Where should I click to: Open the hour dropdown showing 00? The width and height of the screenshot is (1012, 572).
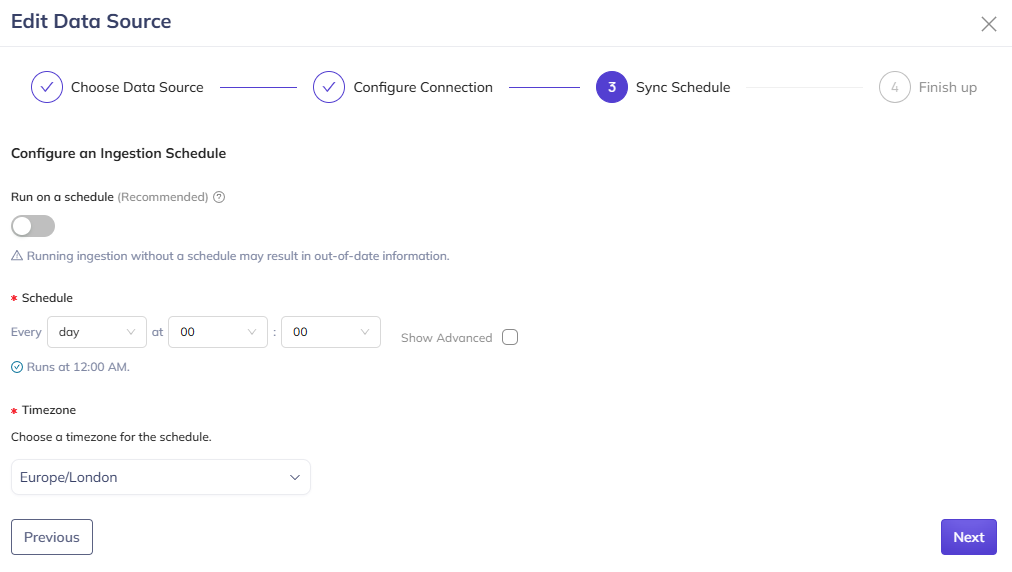point(218,332)
